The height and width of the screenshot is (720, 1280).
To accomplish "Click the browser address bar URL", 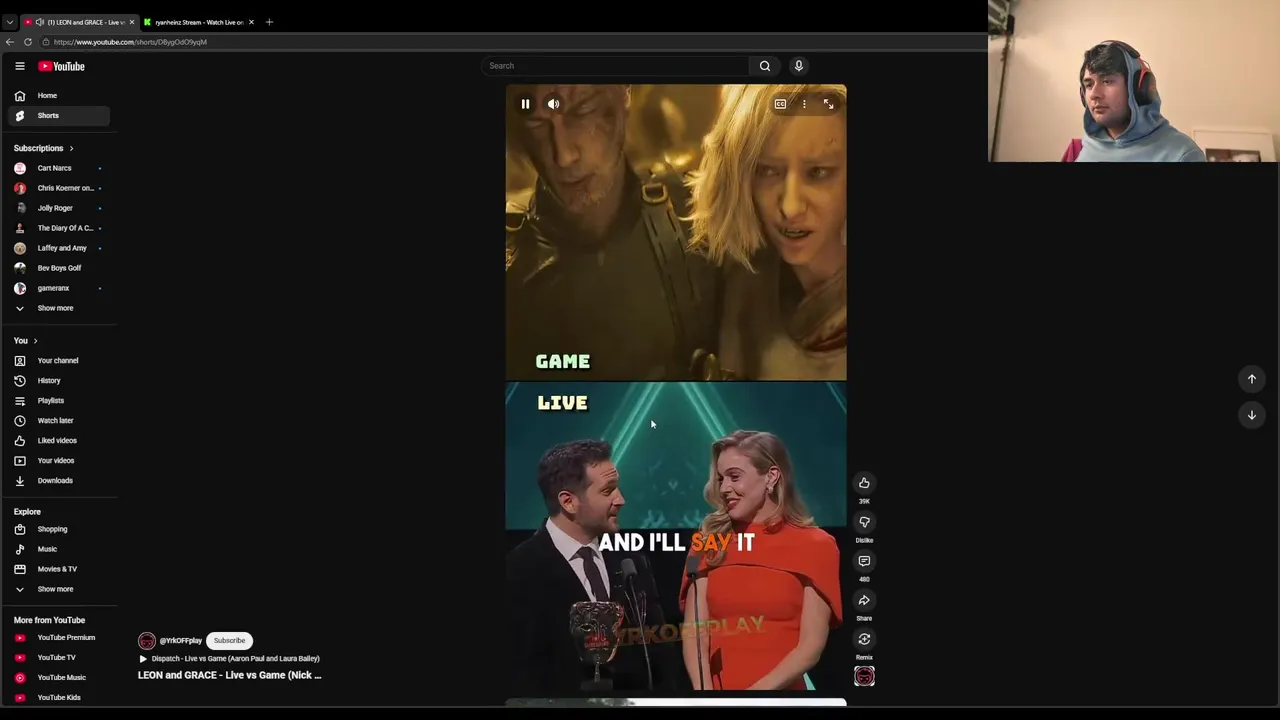I will pos(130,42).
